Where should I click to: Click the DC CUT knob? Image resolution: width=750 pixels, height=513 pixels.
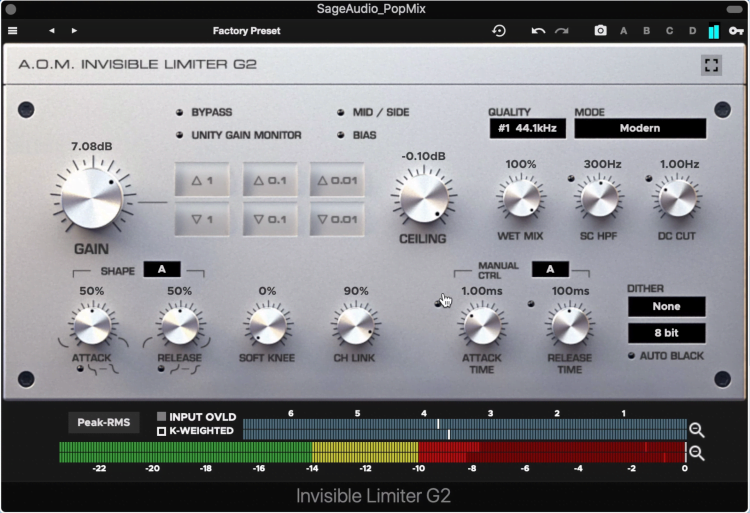(x=677, y=198)
